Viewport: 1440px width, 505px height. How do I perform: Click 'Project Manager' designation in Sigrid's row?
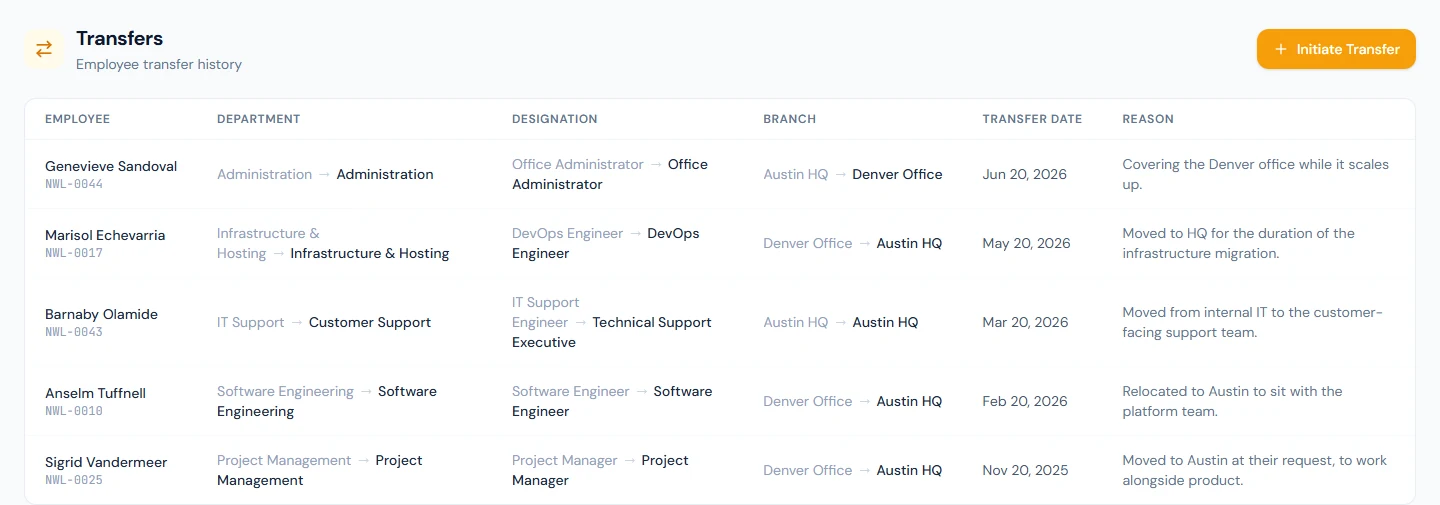[x=600, y=470]
